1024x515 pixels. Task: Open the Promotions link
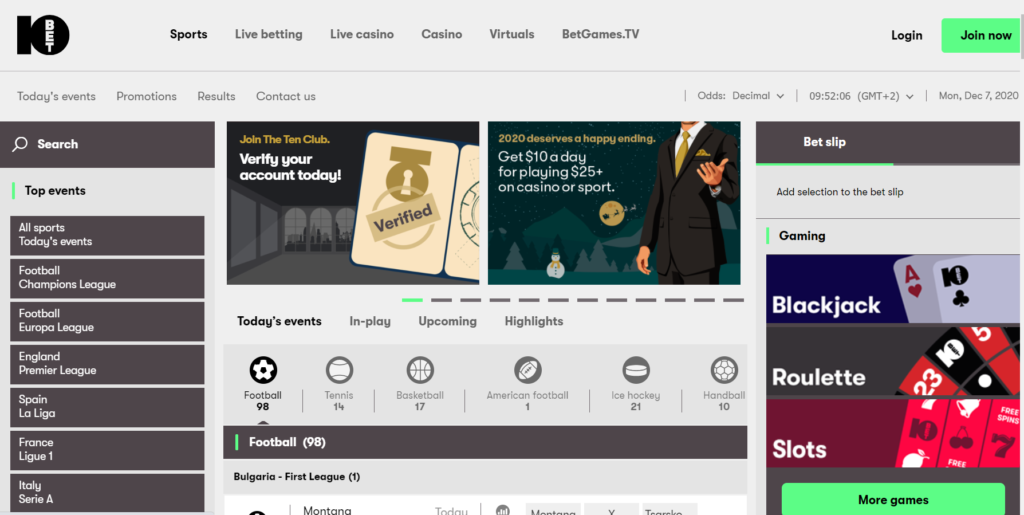(x=146, y=97)
